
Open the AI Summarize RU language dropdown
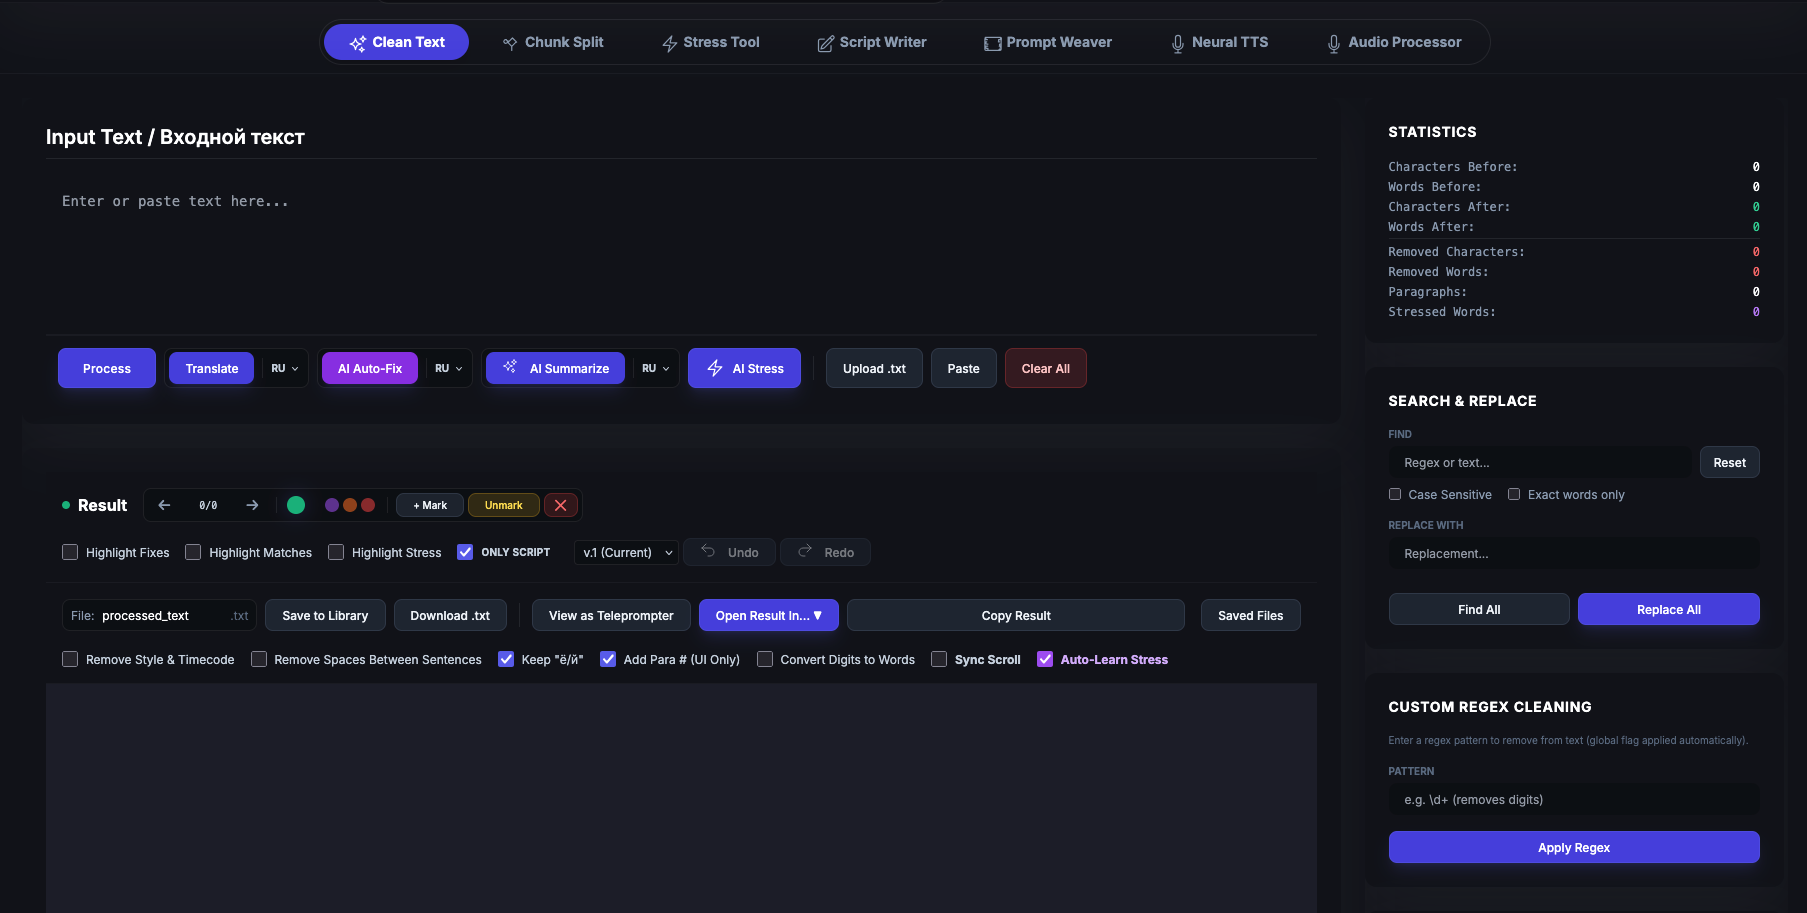coord(655,368)
